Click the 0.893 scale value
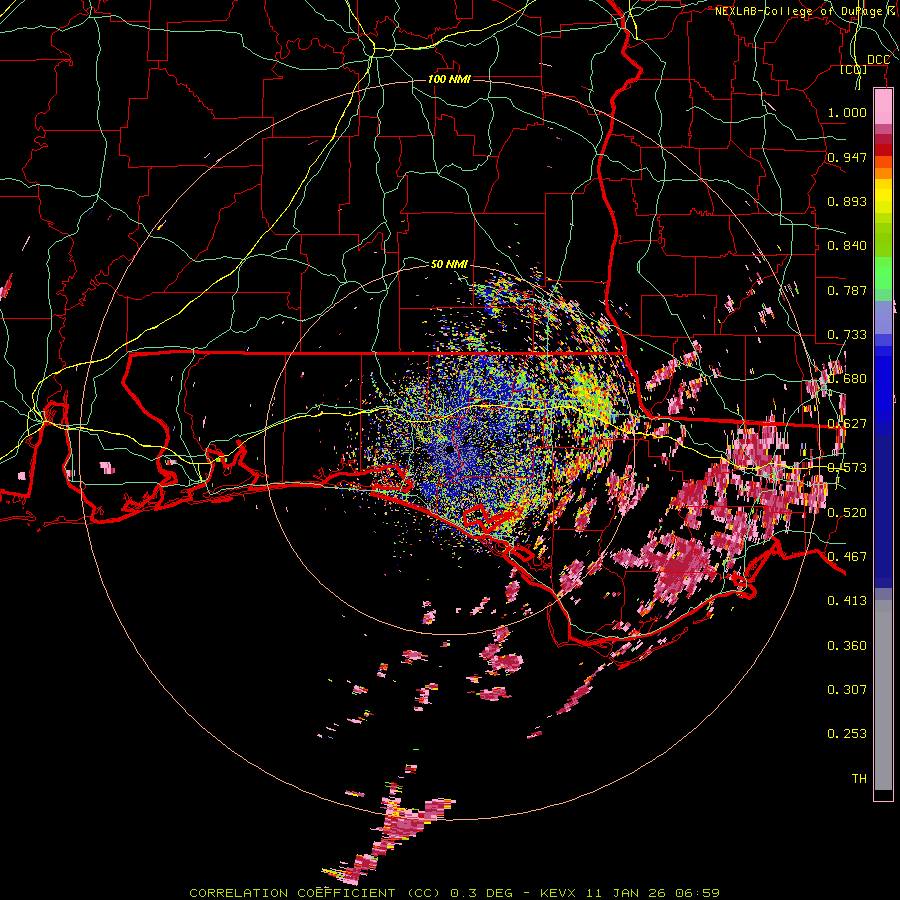This screenshot has height=900, width=900. (x=847, y=201)
